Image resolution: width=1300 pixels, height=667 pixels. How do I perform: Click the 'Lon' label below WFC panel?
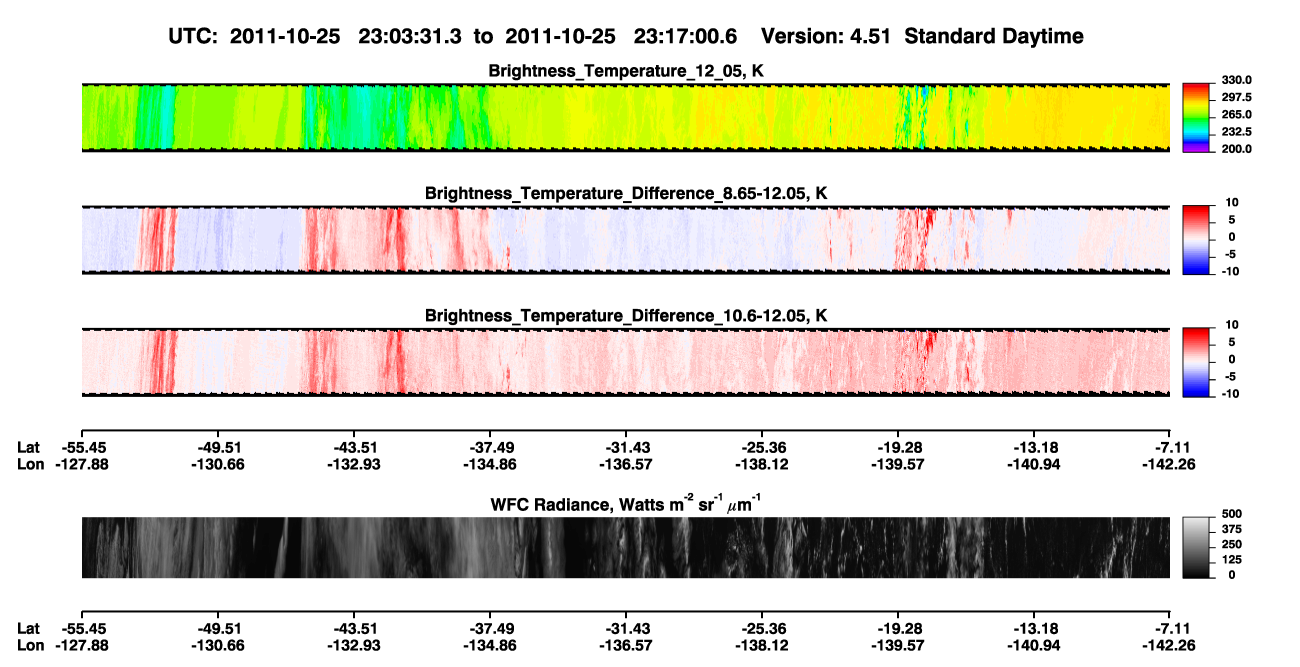point(31,645)
